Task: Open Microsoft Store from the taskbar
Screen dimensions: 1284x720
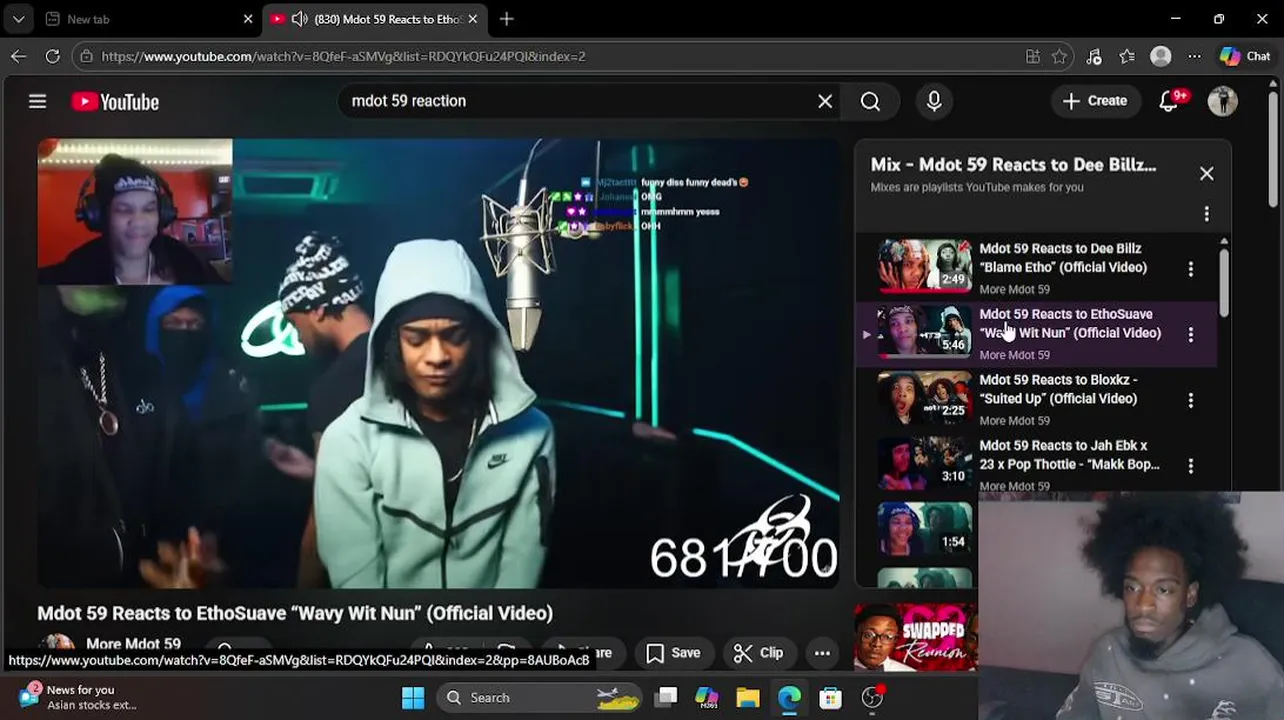Action: tap(830, 697)
